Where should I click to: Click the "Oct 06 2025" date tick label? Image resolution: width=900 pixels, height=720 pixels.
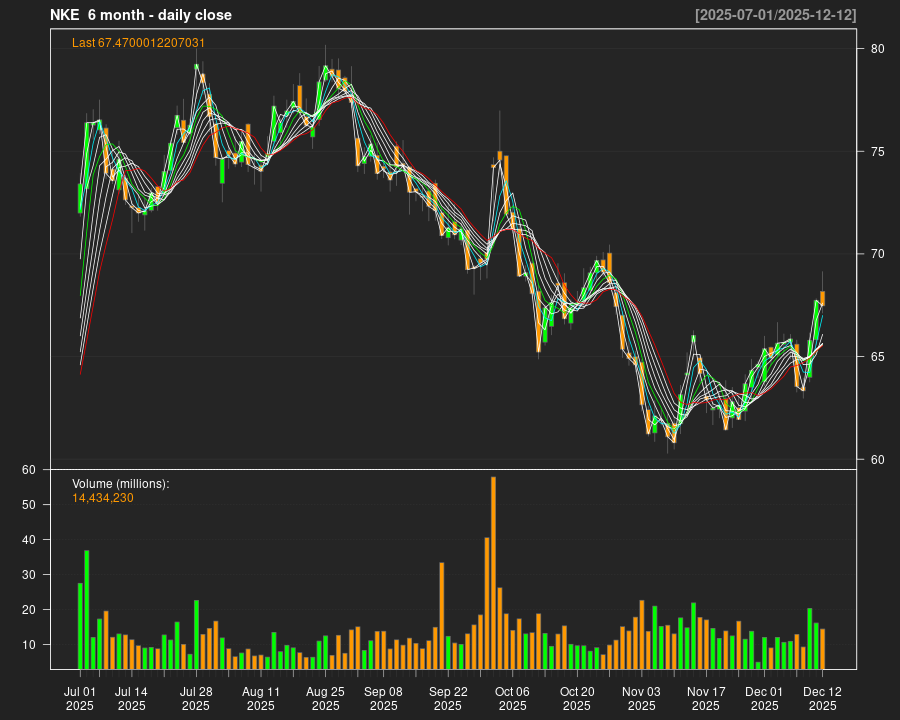point(512,698)
